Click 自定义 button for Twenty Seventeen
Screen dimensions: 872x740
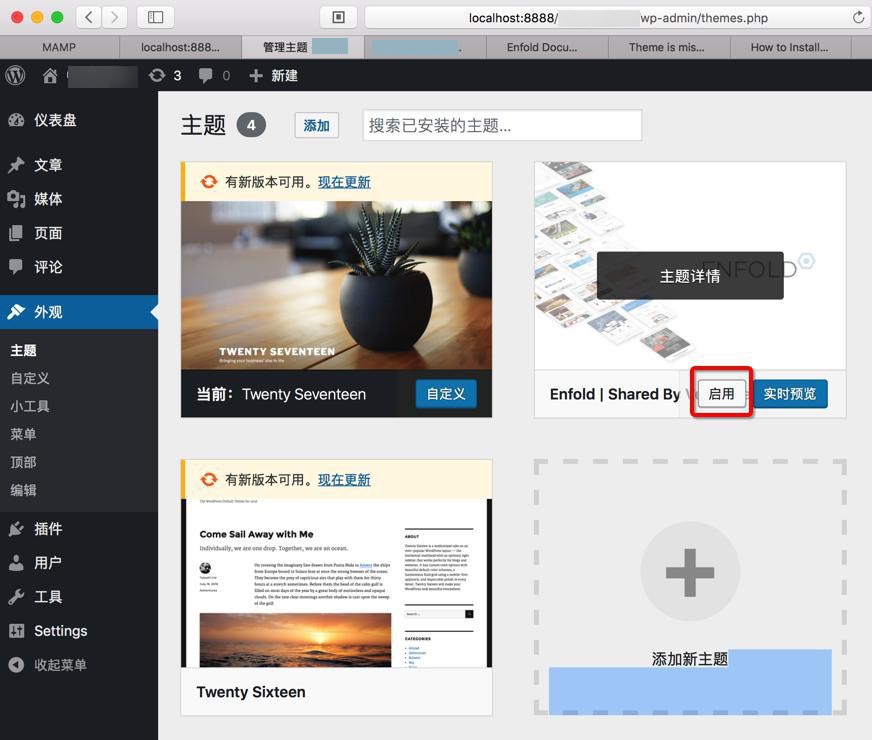click(446, 394)
